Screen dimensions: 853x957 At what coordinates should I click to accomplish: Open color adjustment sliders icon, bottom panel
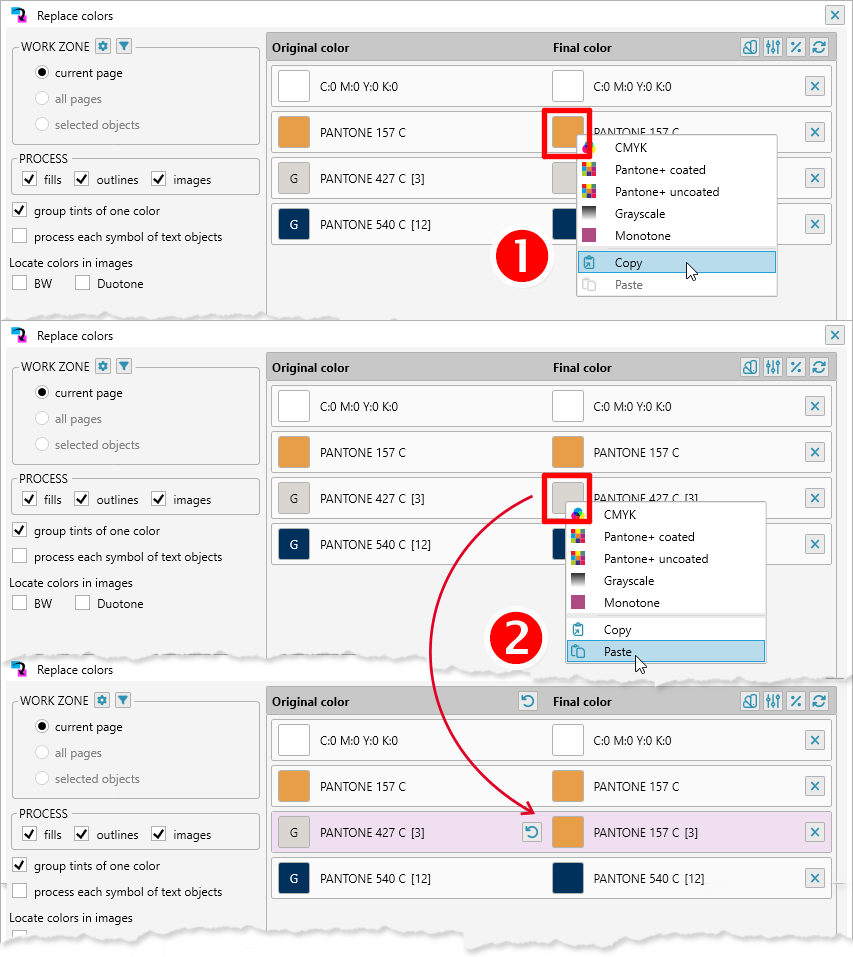point(773,701)
